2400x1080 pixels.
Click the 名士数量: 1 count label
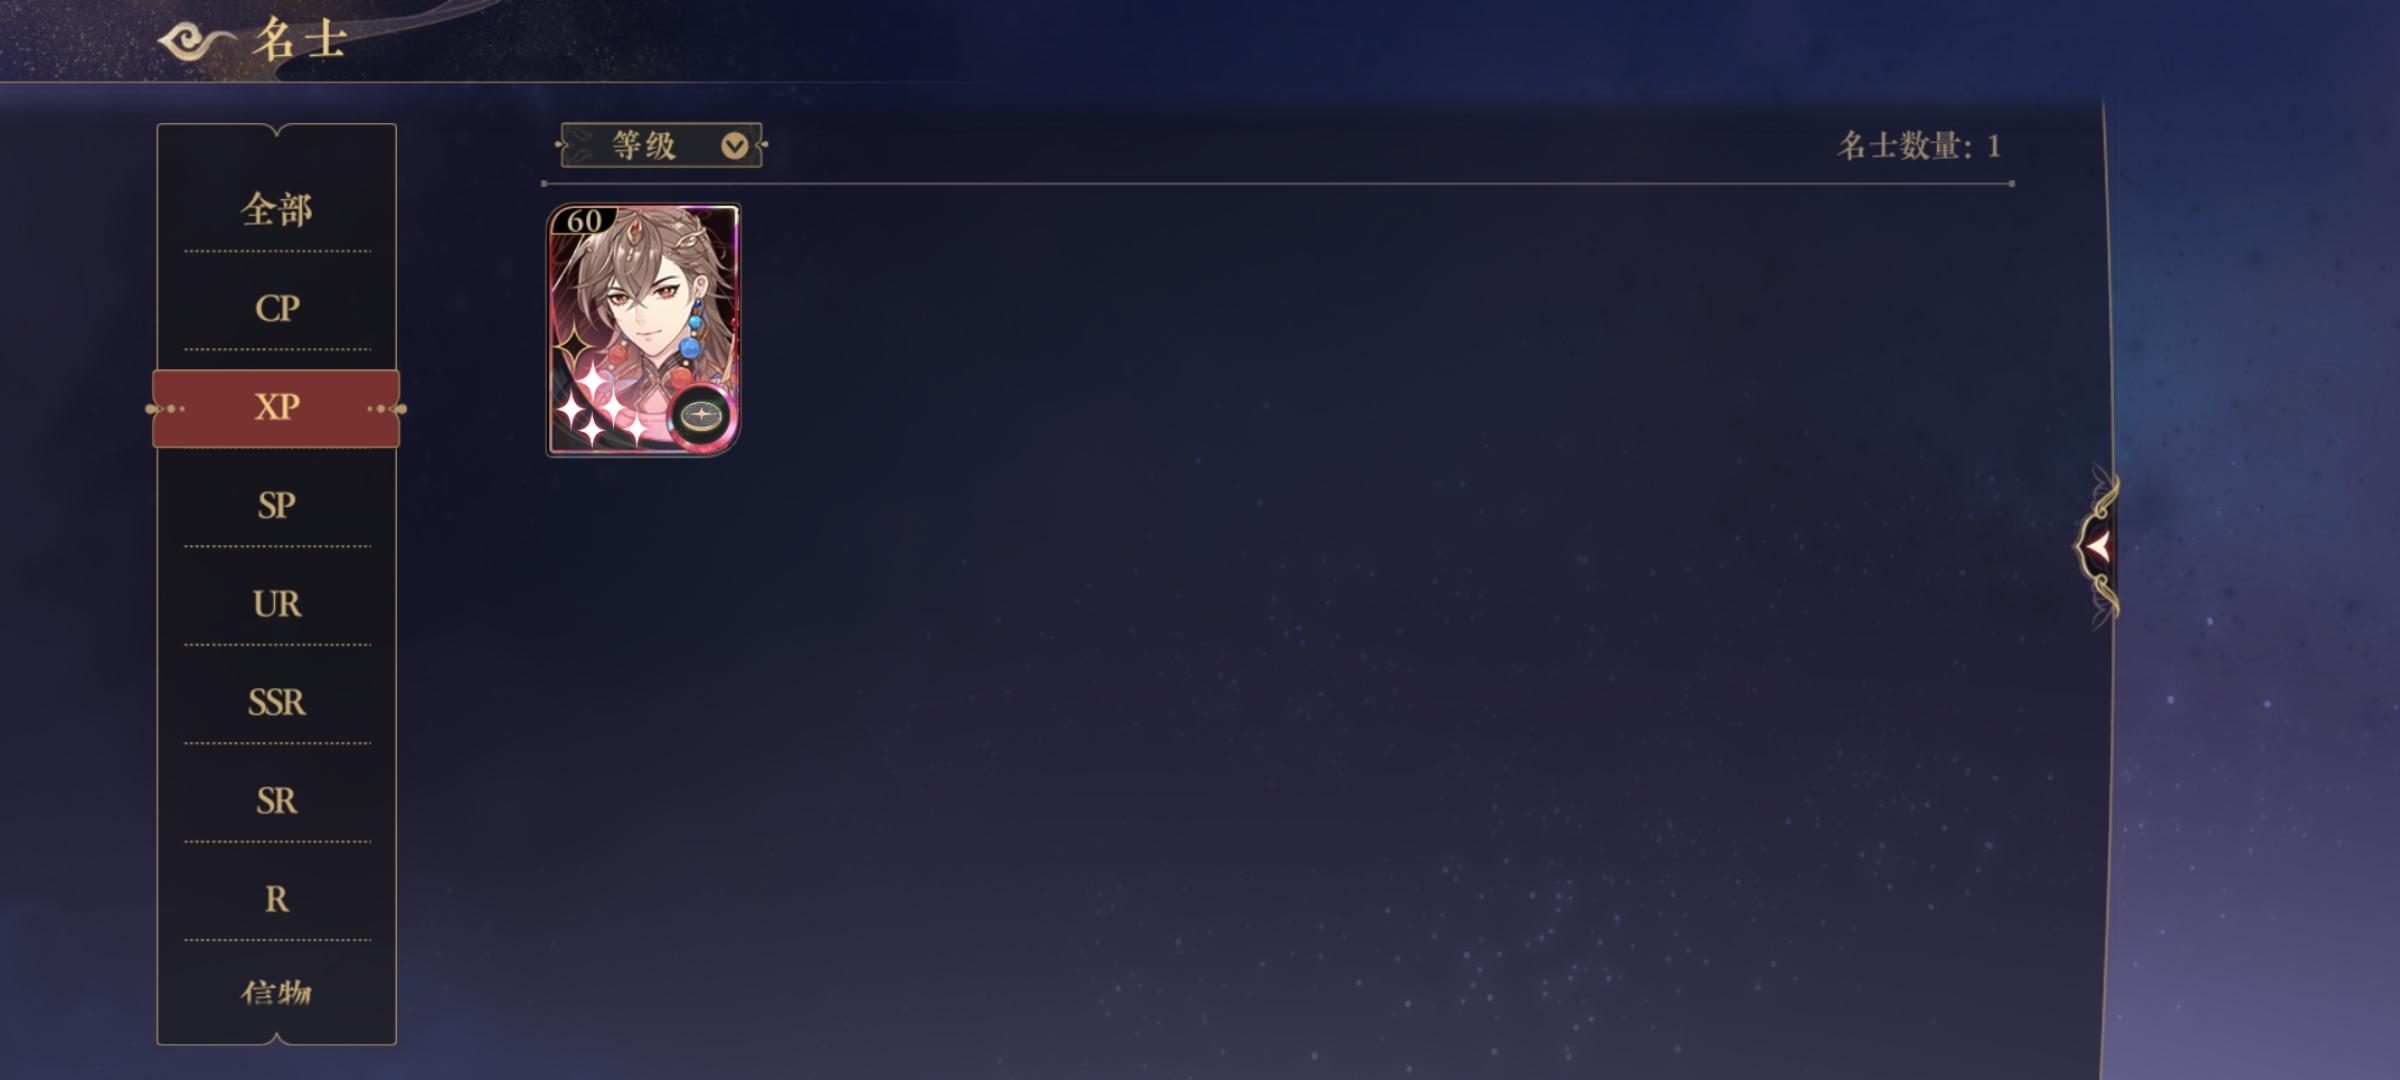(1919, 147)
